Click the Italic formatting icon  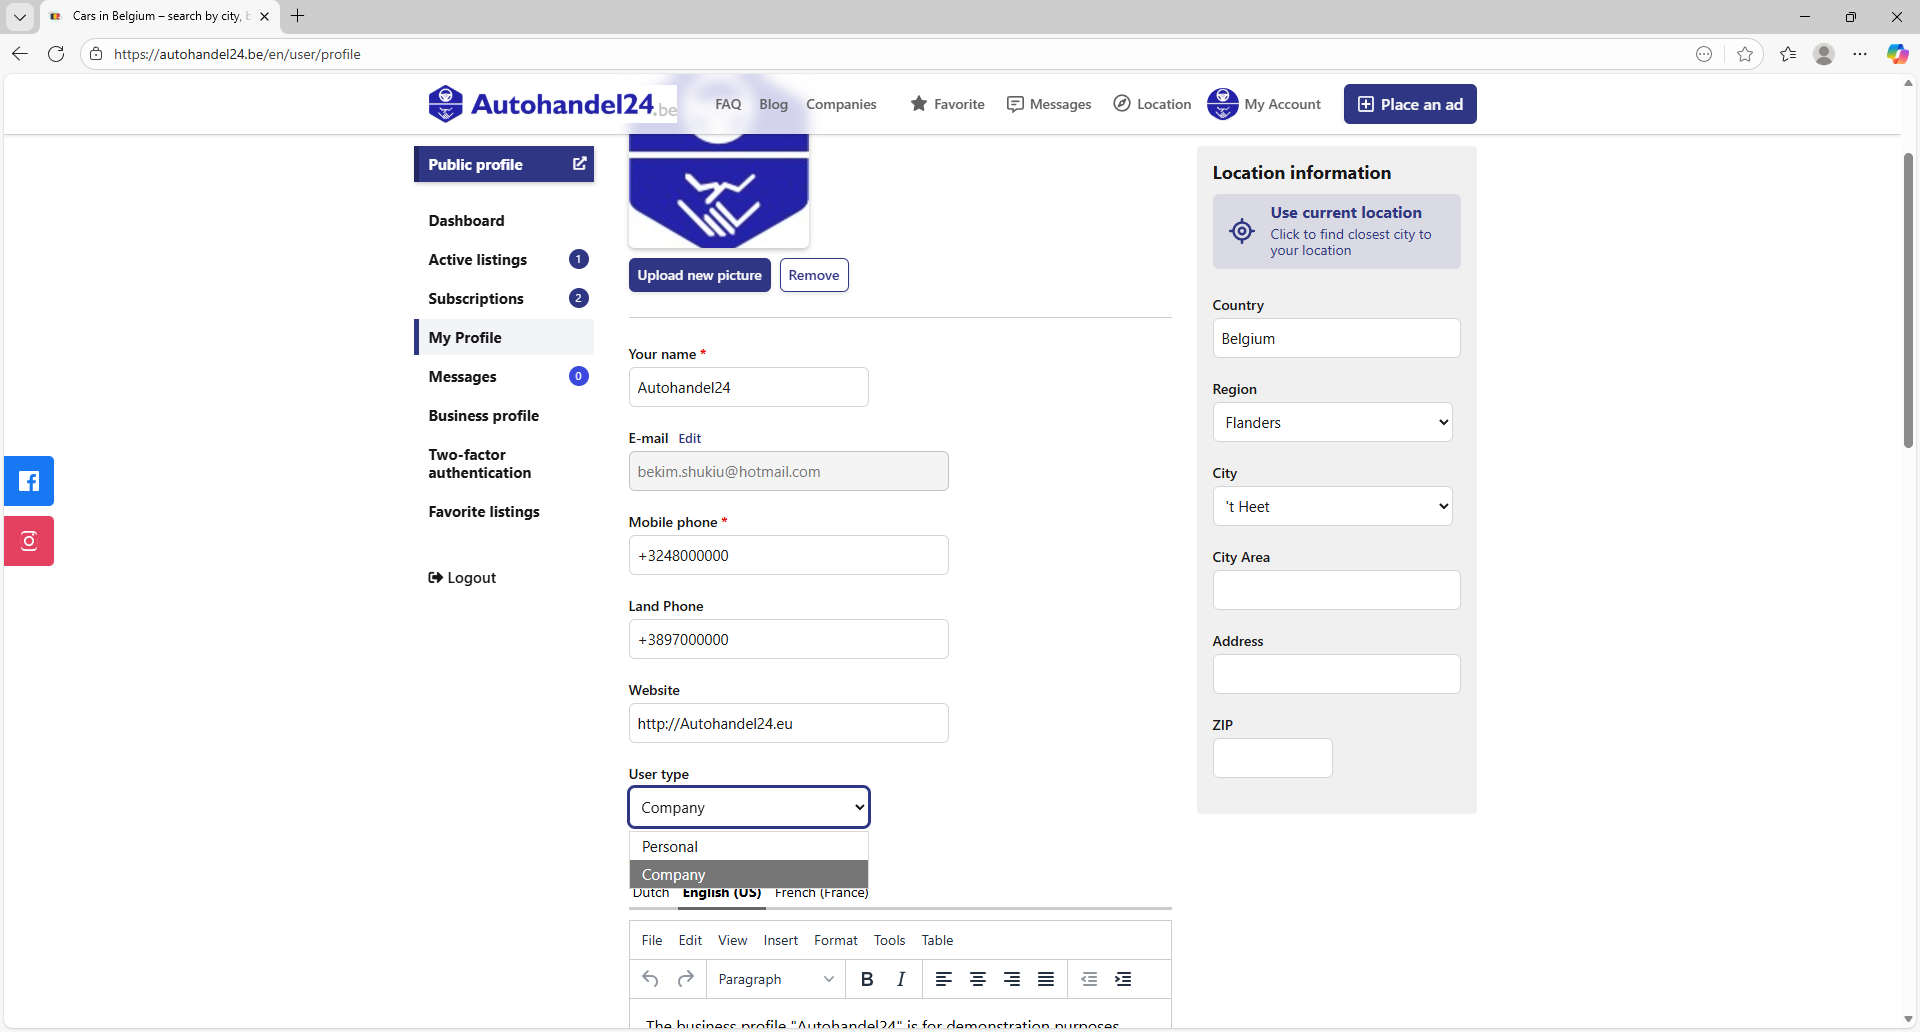pyautogui.click(x=901, y=979)
